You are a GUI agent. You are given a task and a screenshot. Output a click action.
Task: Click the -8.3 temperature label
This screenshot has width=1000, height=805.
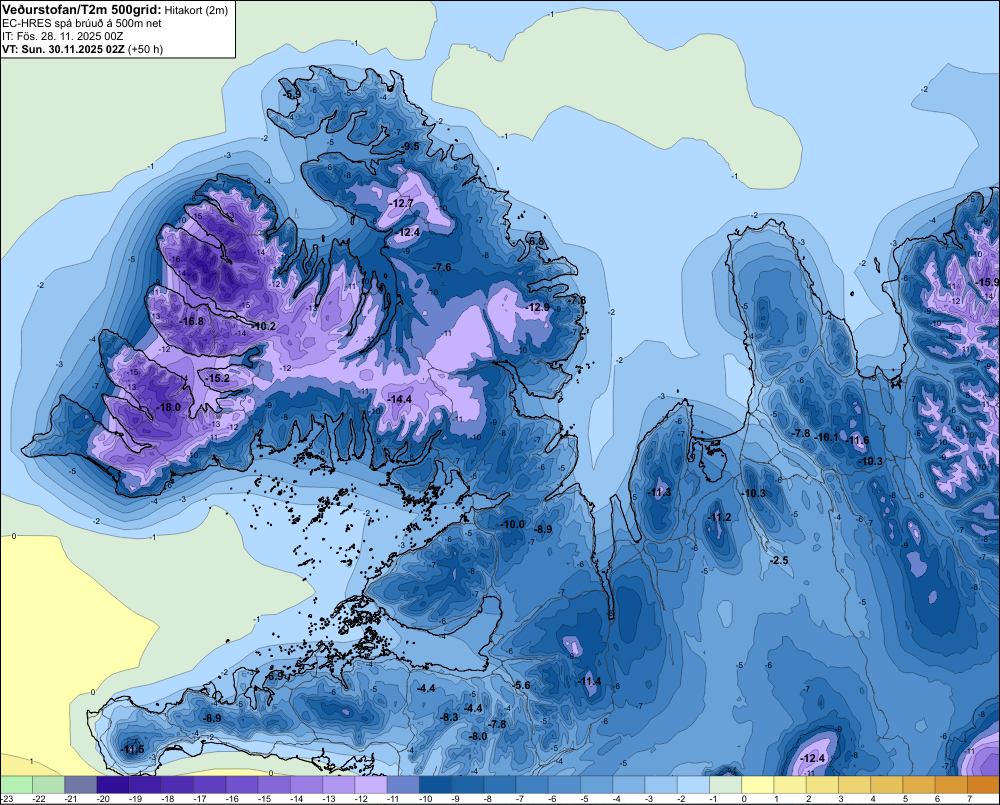coord(449,718)
